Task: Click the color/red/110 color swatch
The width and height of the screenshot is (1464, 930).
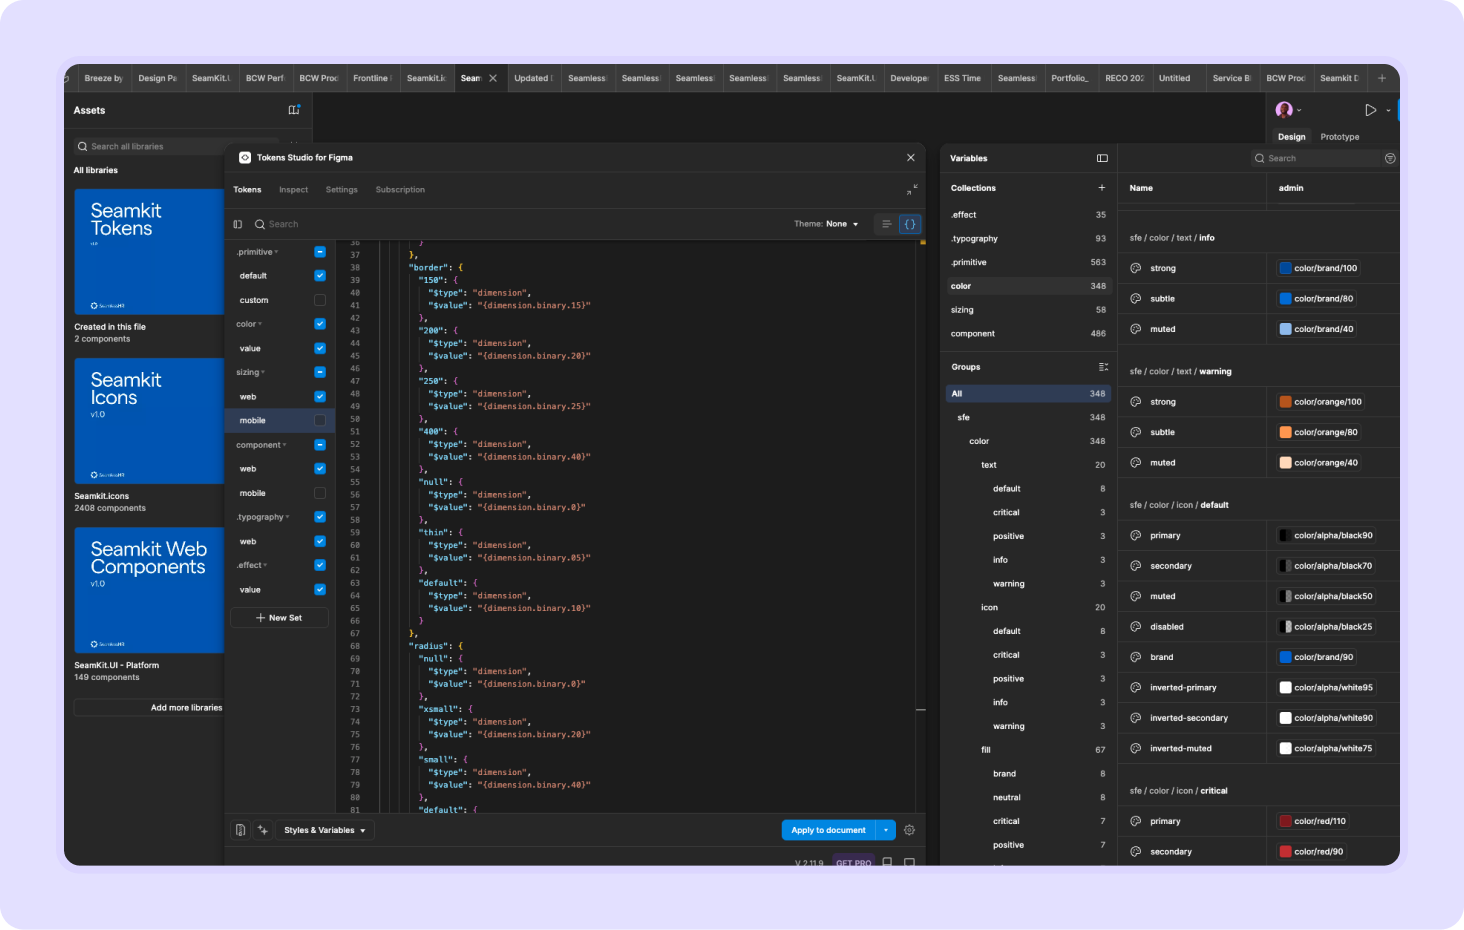Action: tap(1286, 821)
